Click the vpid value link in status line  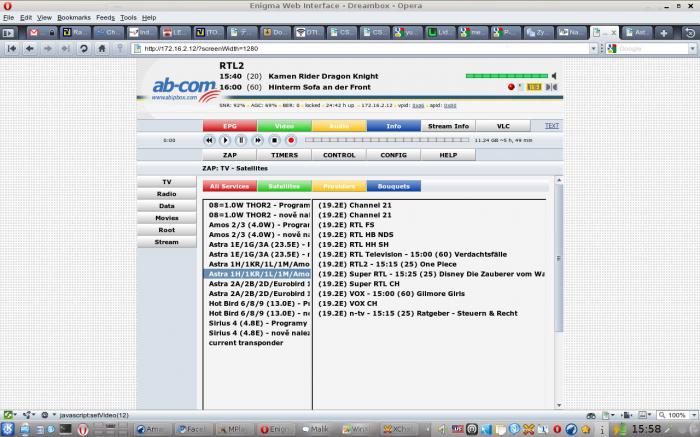[x=418, y=106]
